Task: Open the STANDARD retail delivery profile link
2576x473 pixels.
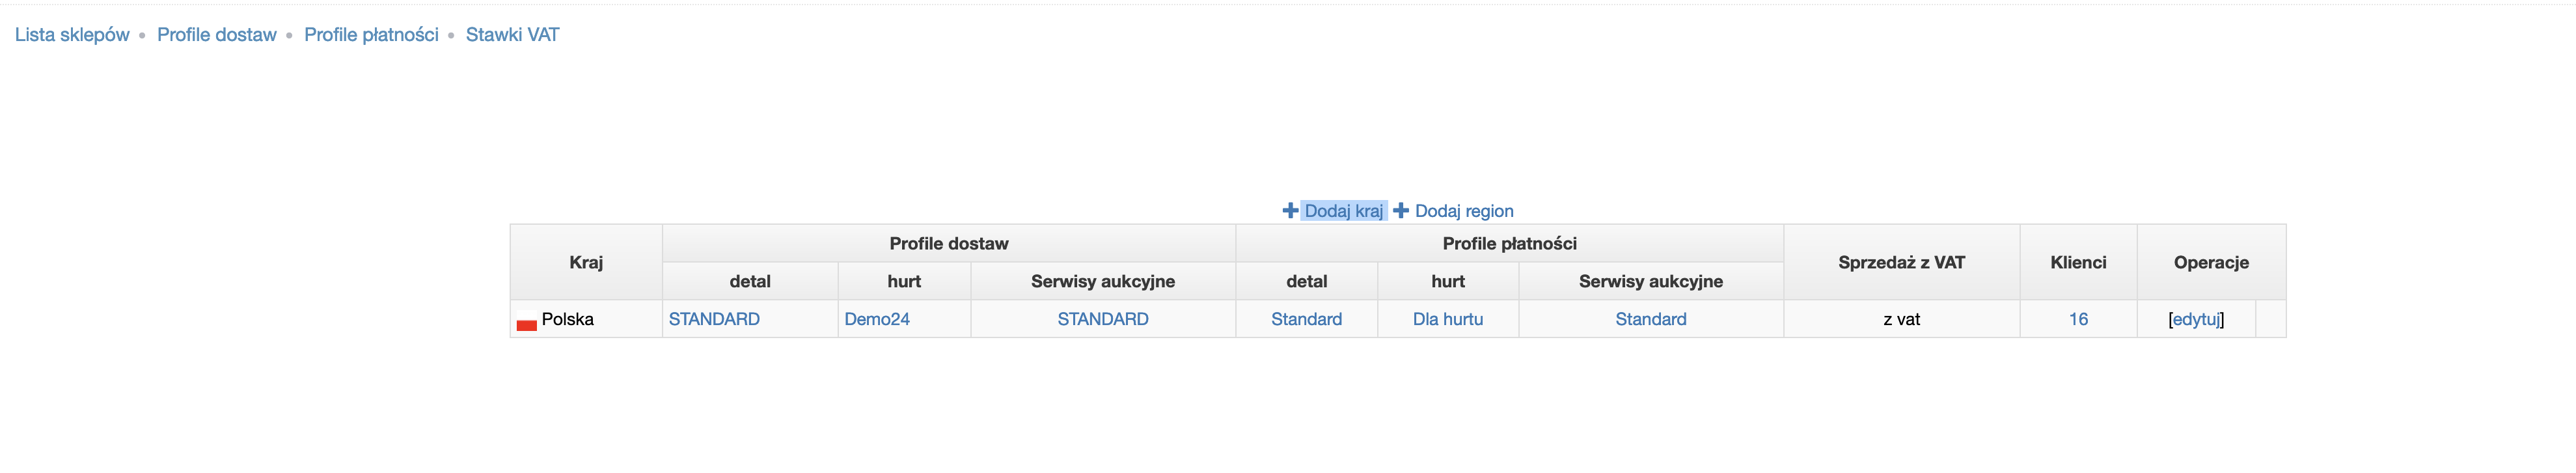Action: [x=714, y=319]
